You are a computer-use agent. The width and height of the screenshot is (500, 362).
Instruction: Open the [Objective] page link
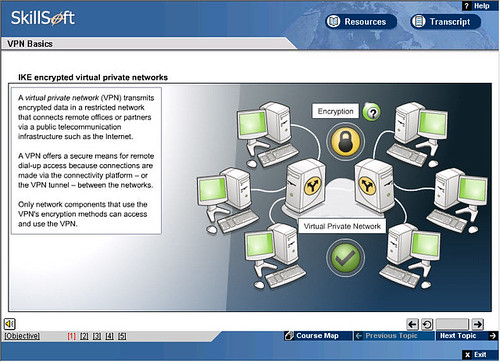point(22,336)
